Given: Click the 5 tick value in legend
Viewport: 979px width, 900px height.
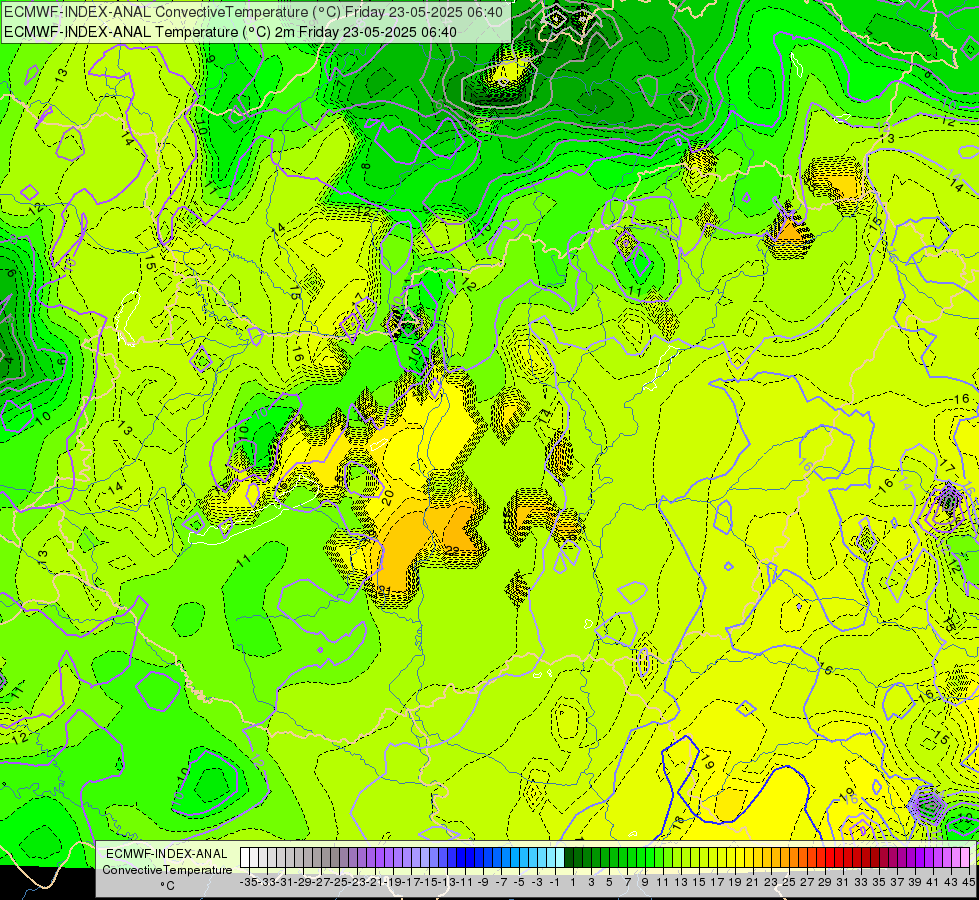Looking at the screenshot, I should [x=609, y=882].
